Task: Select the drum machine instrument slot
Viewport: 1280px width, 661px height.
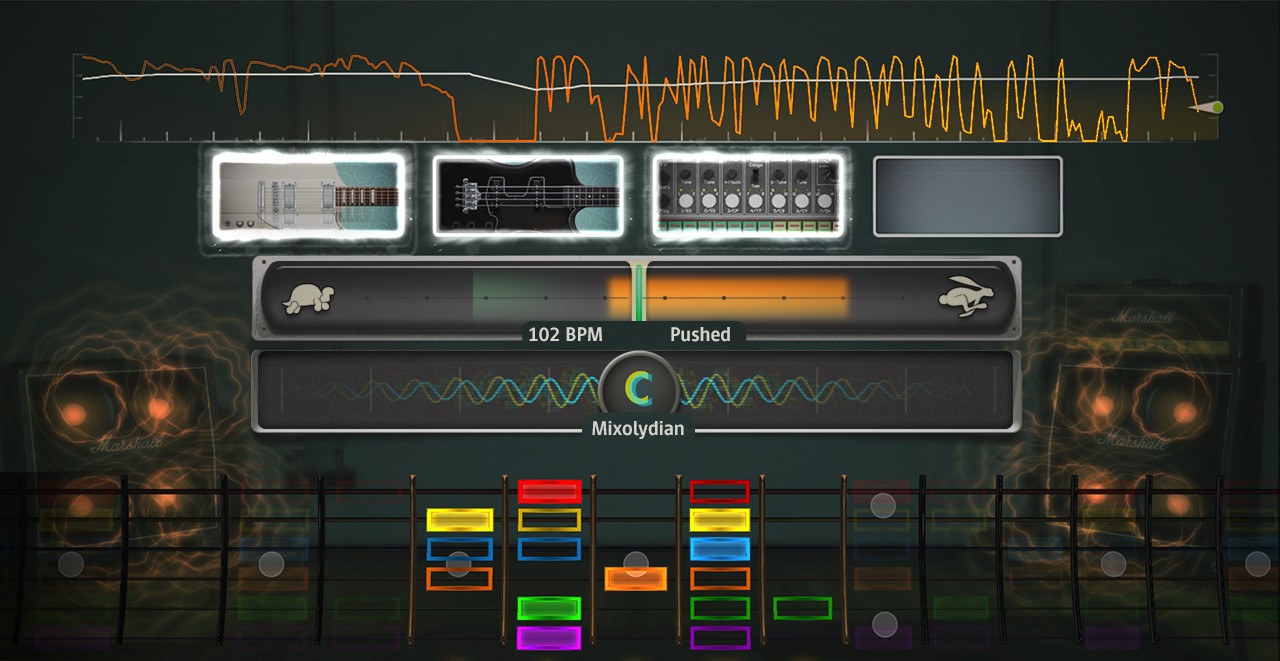Action: coord(748,195)
